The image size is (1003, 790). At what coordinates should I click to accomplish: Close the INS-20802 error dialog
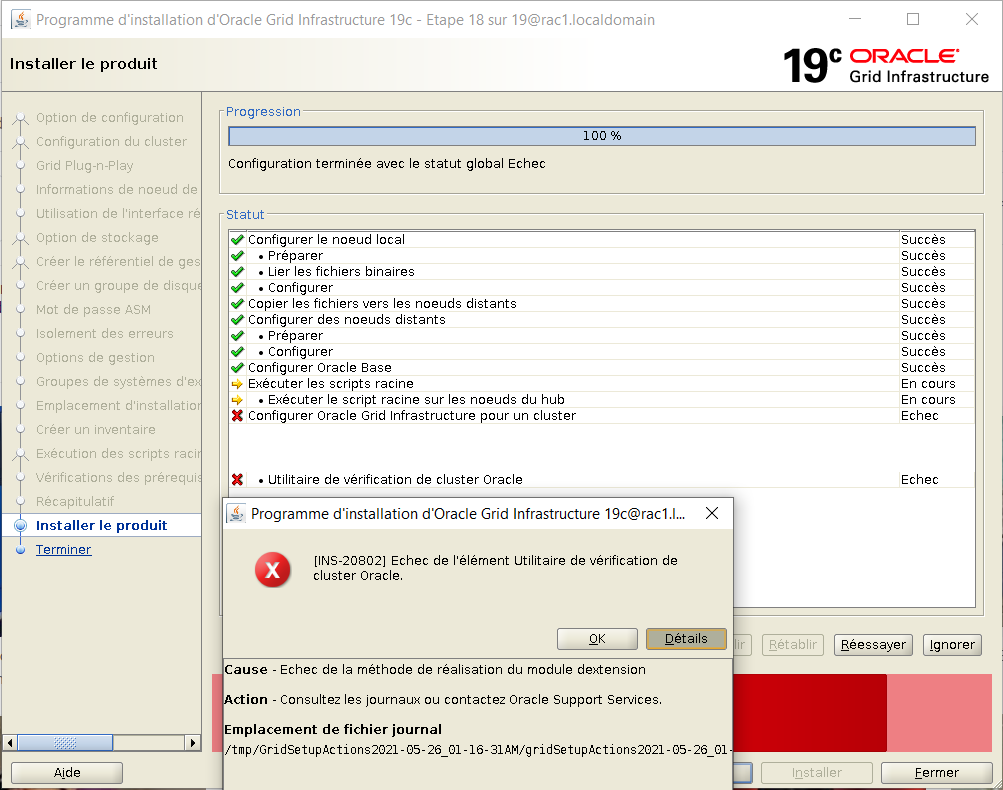point(712,513)
